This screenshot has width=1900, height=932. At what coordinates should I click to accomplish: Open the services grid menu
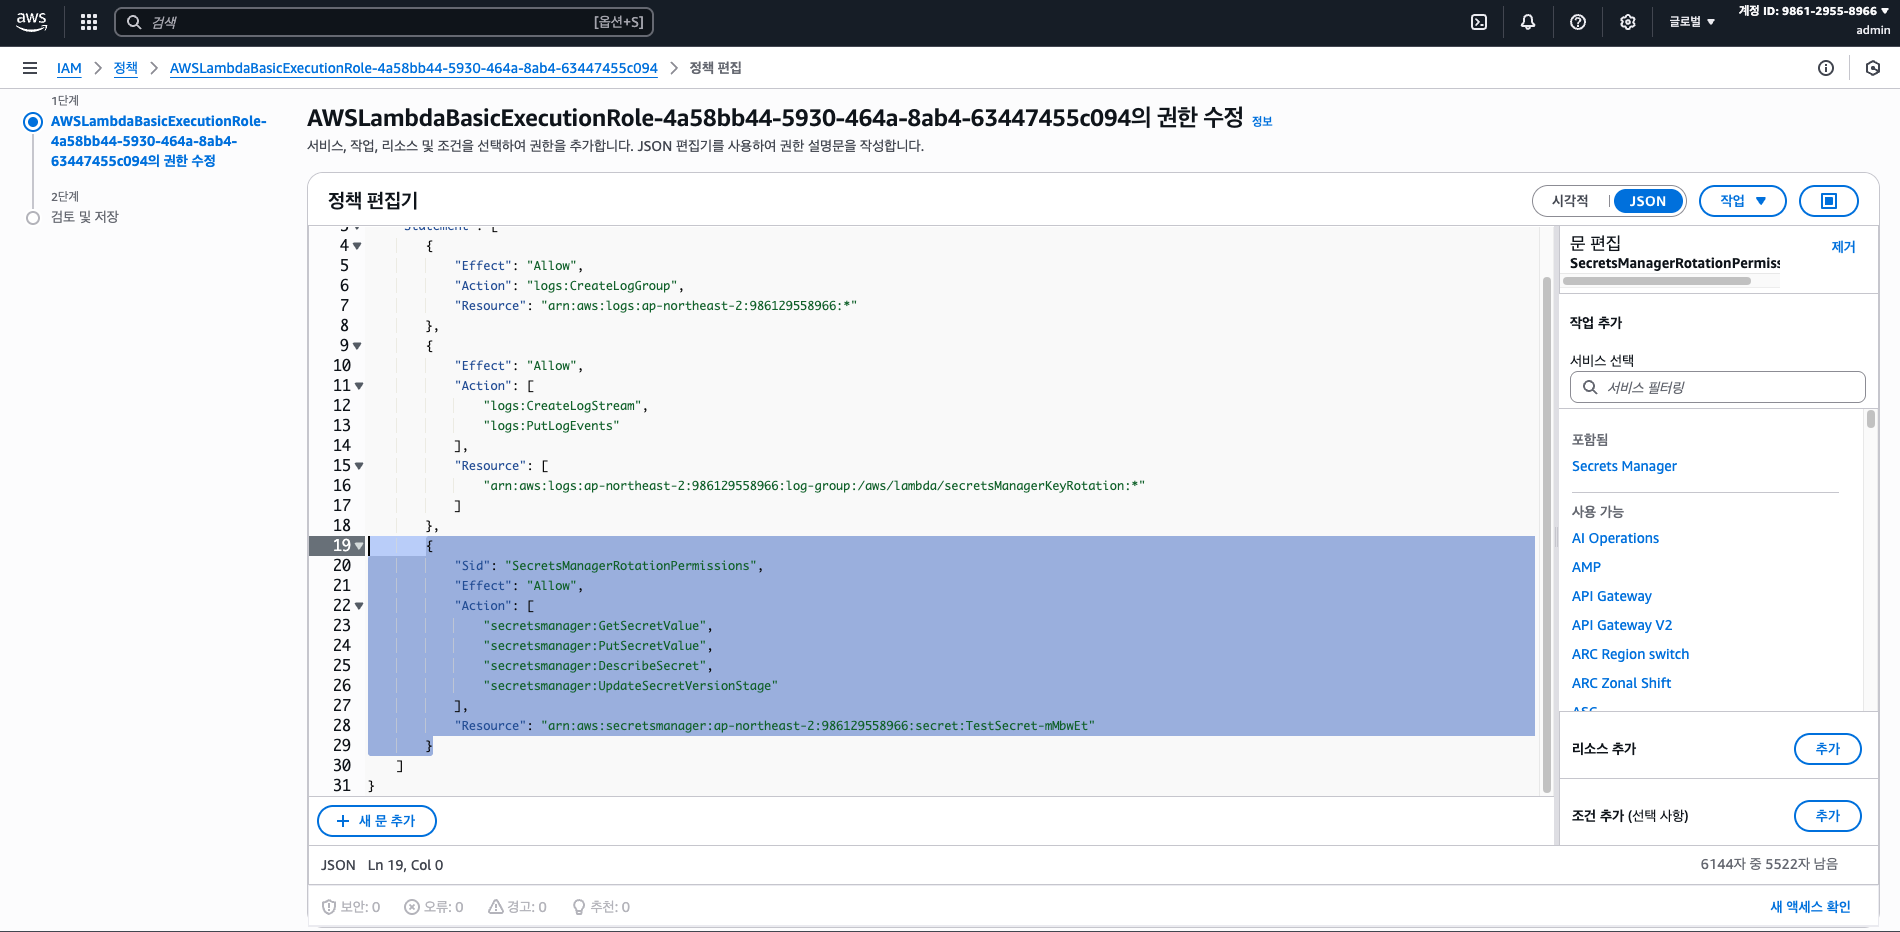point(89,22)
